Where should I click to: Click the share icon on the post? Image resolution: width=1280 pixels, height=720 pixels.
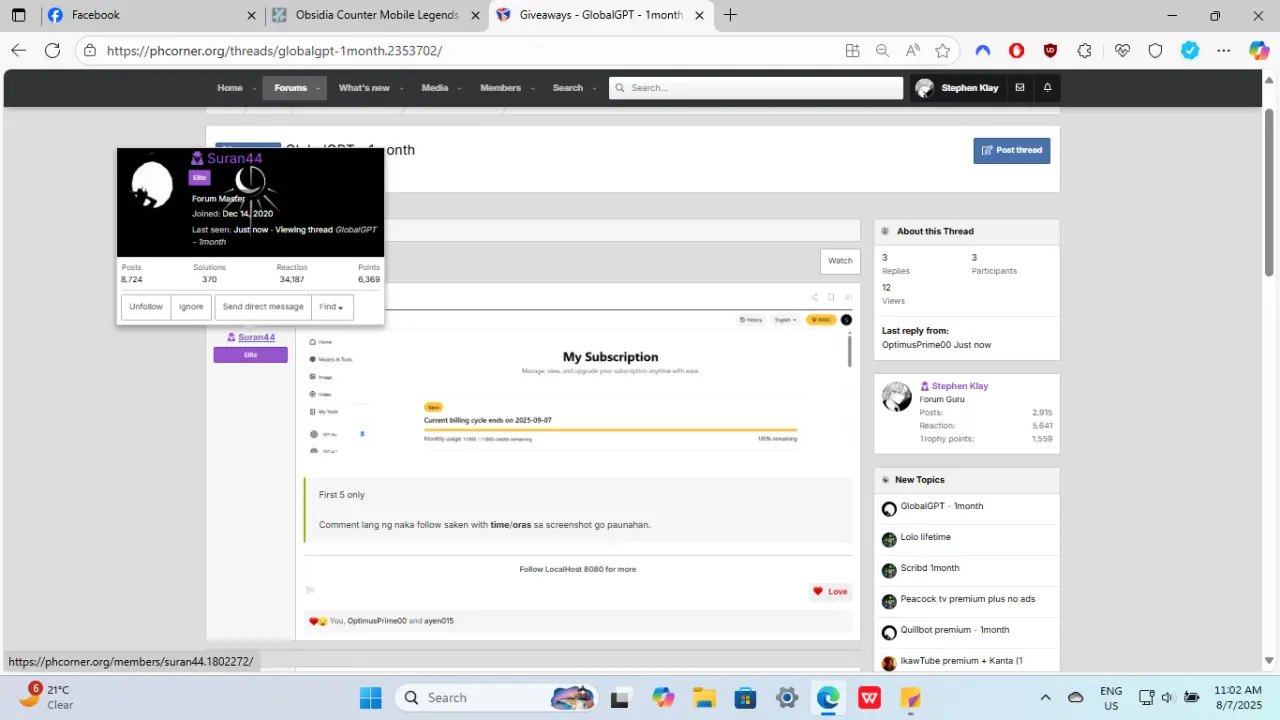[814, 297]
